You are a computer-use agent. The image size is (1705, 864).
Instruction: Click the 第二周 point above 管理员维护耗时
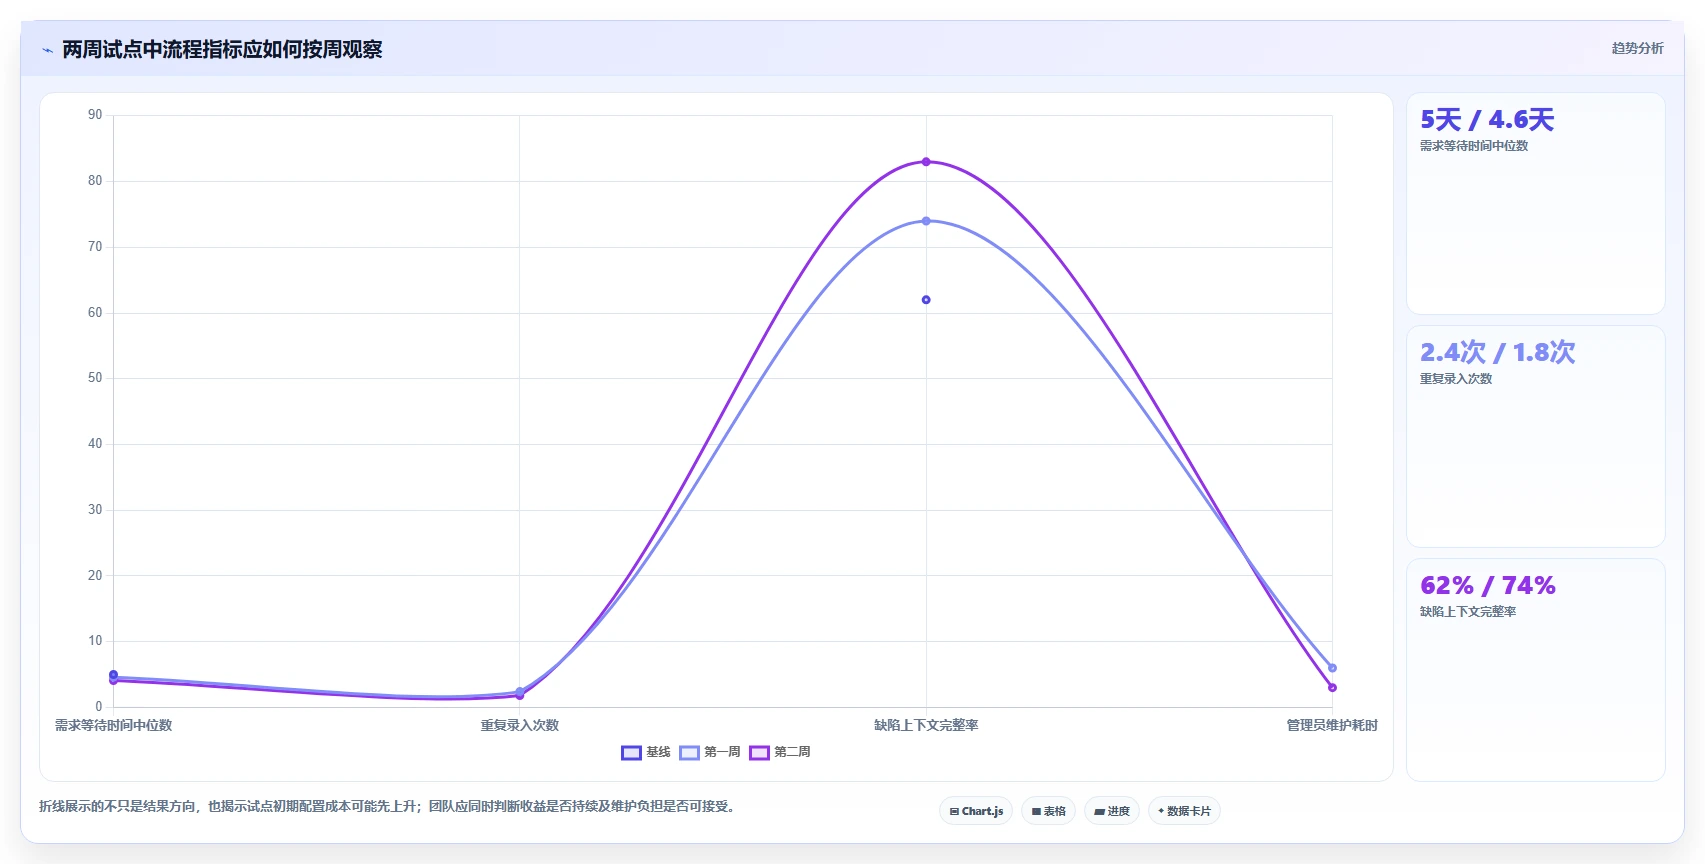[1332, 688]
